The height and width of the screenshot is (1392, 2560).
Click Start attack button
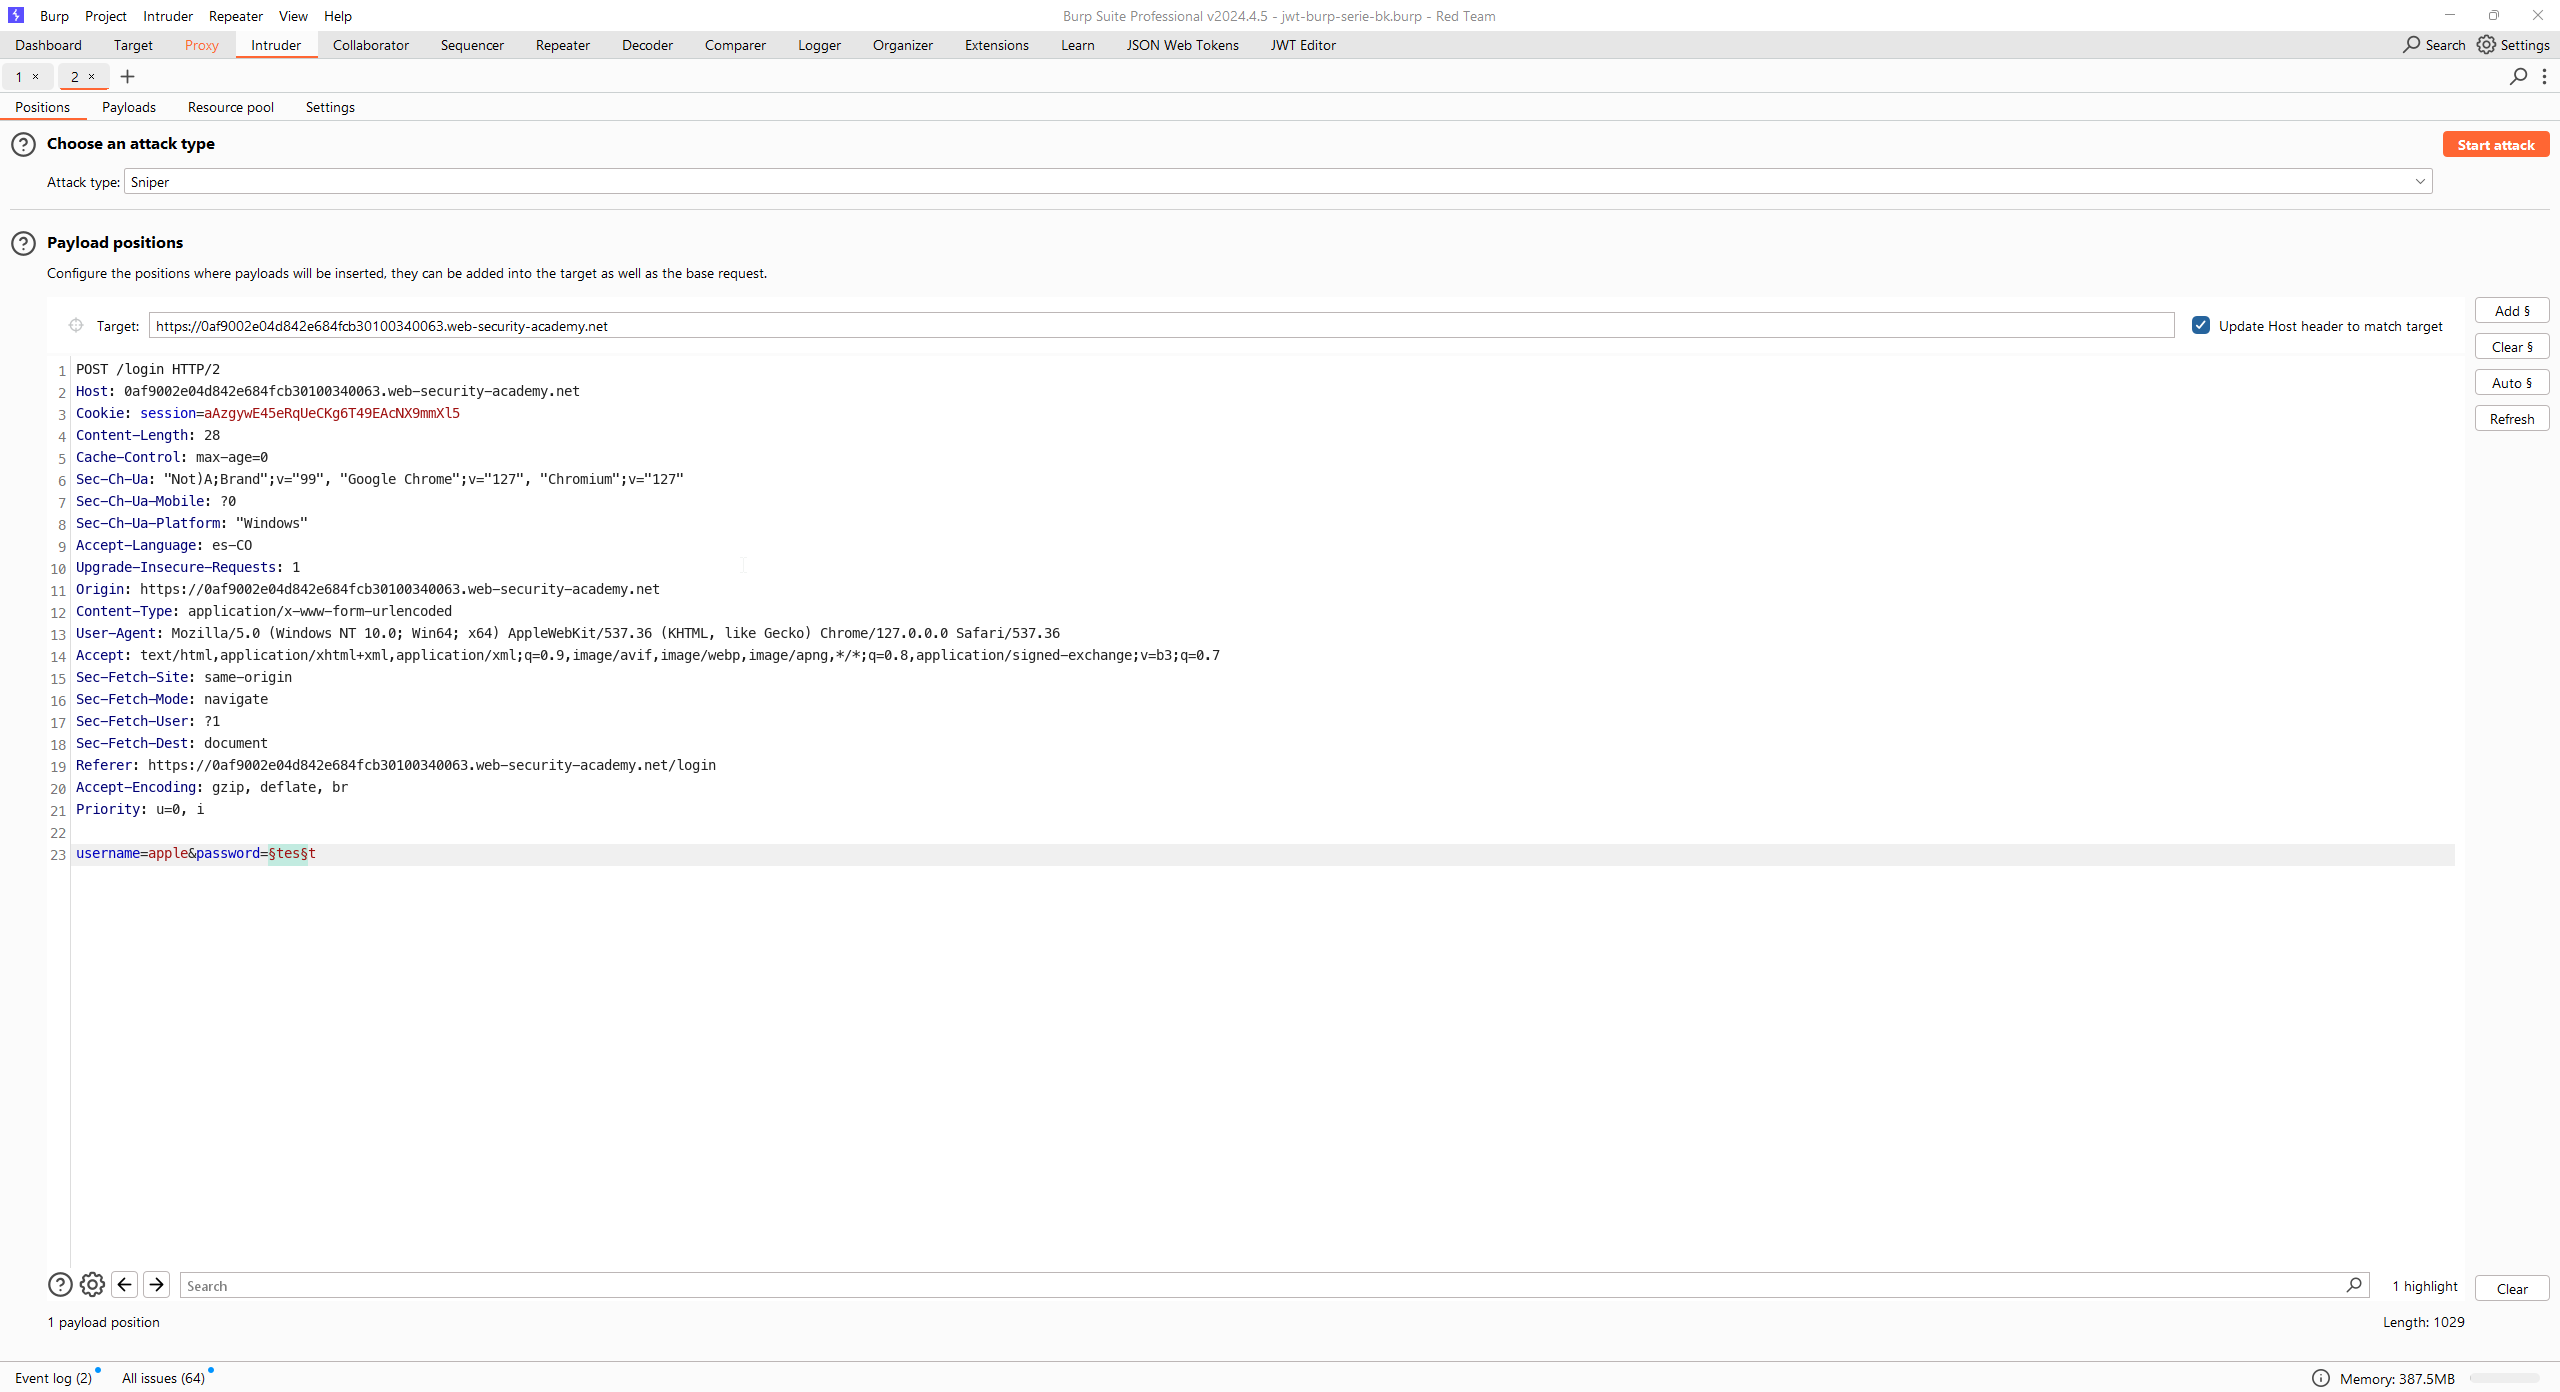pos(2496,145)
